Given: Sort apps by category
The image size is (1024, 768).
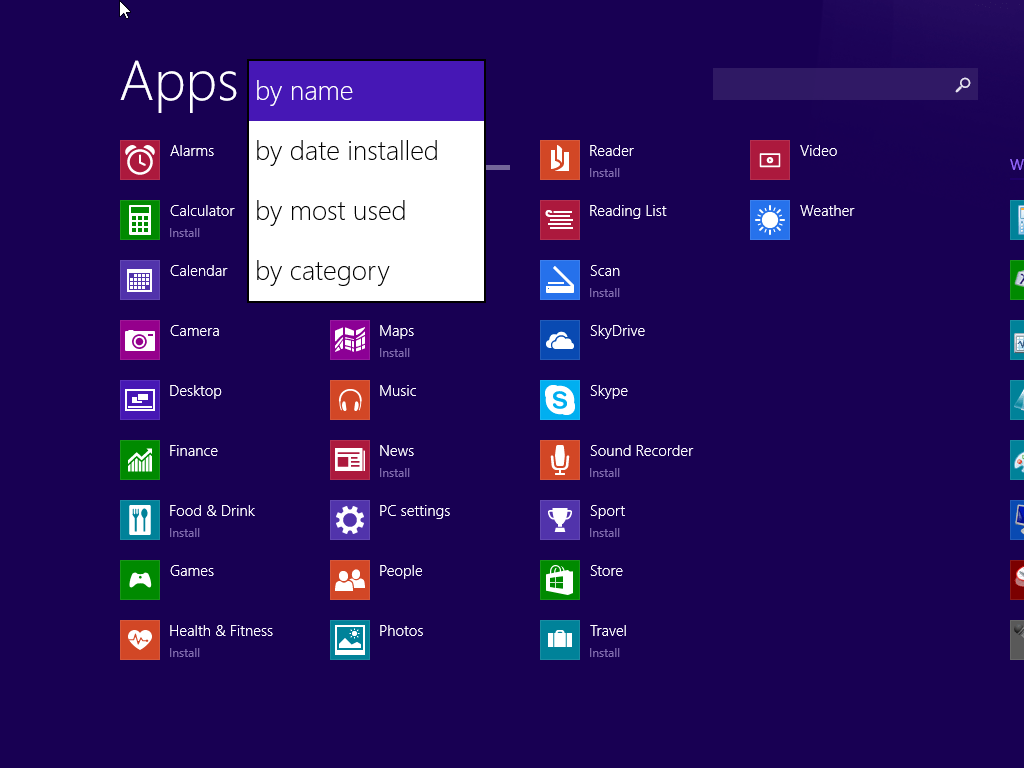Looking at the screenshot, I should pyautogui.click(x=366, y=271).
